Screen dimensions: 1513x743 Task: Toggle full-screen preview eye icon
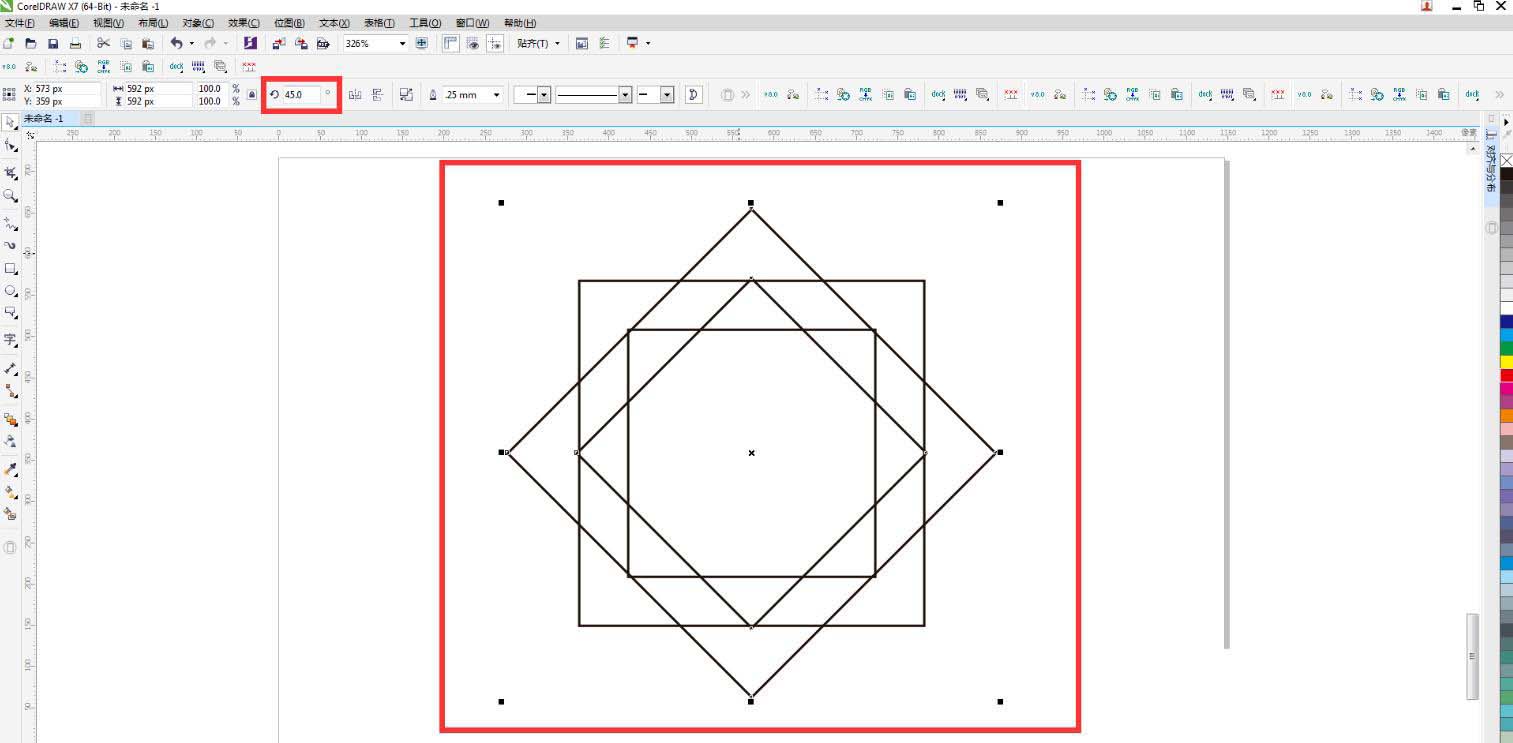pos(472,44)
